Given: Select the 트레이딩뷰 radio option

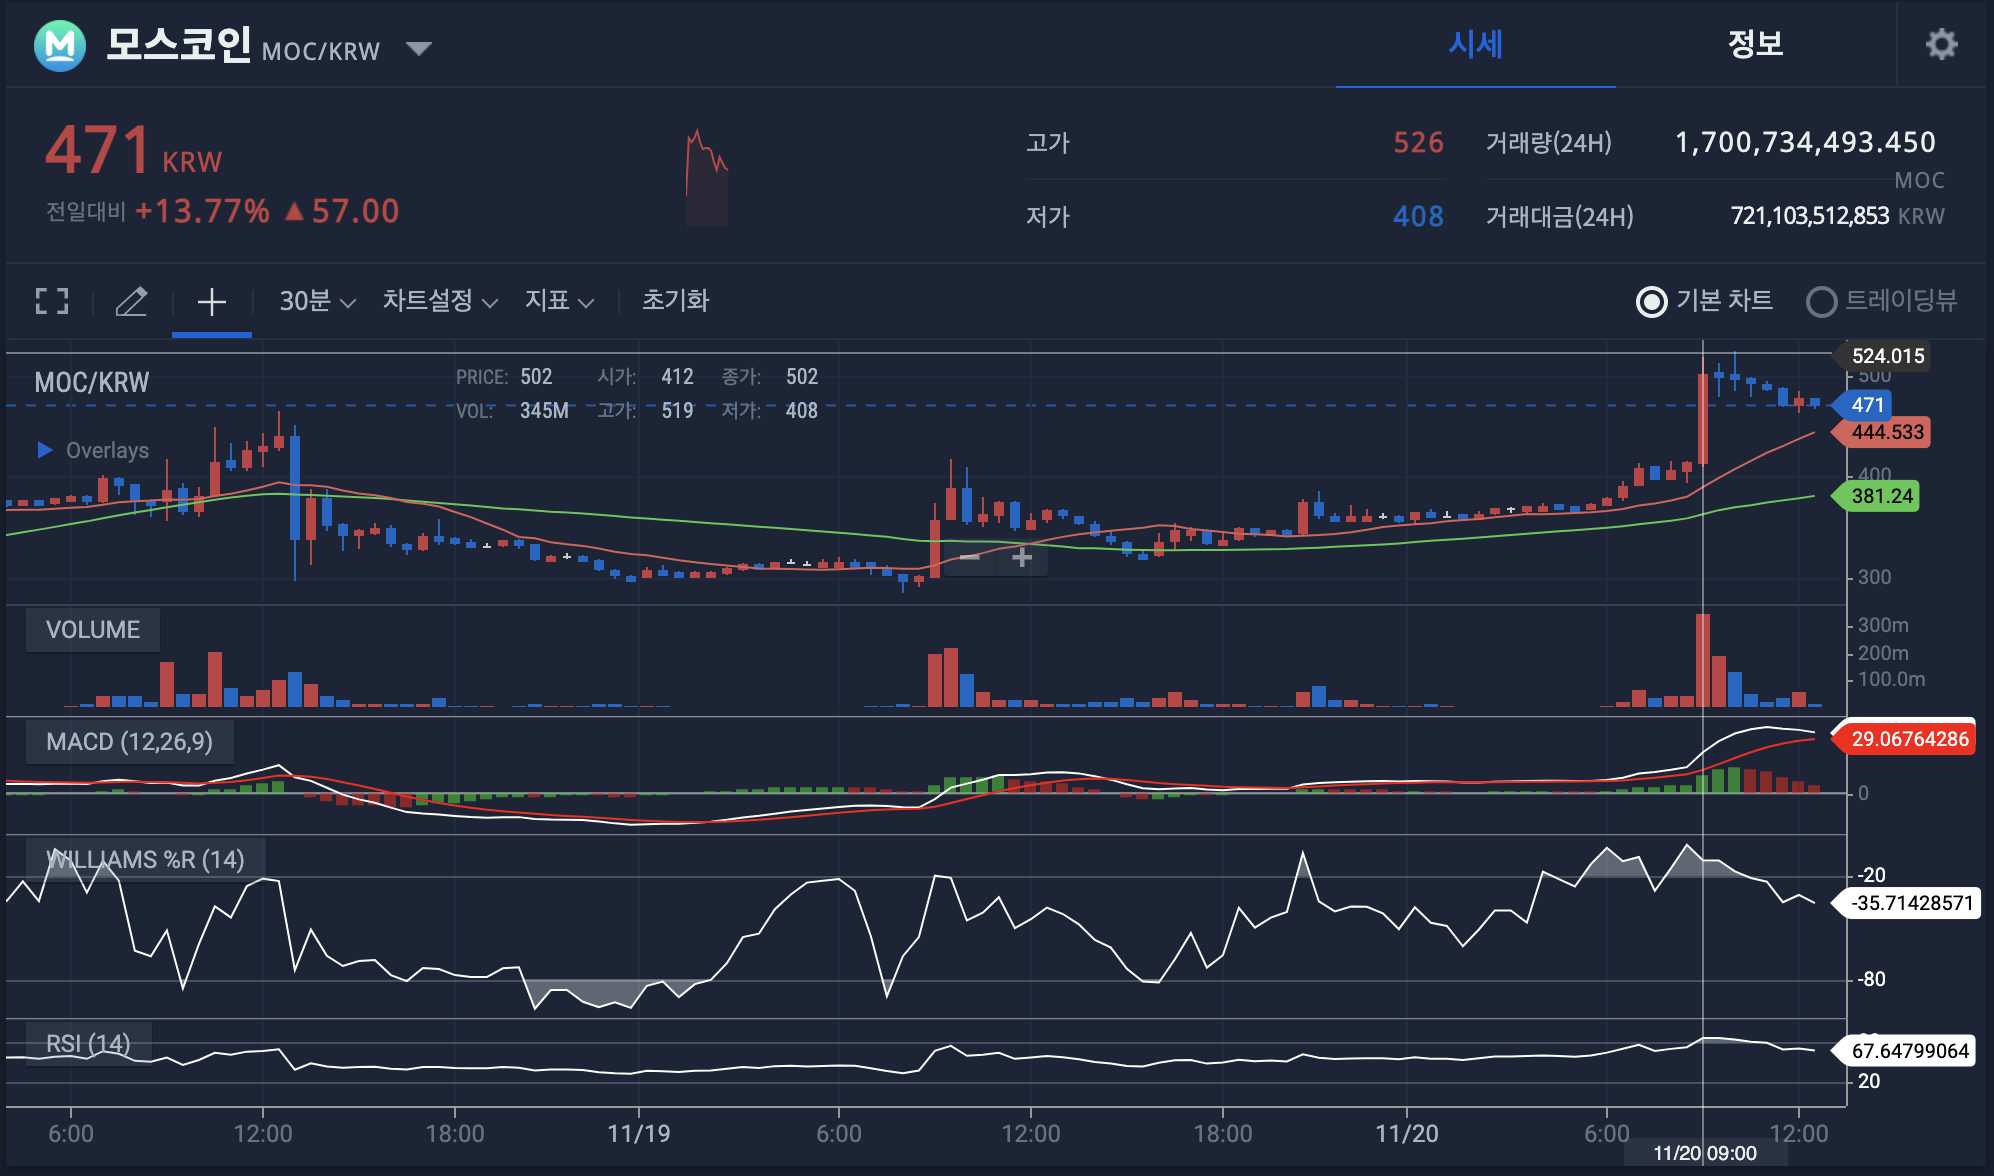Looking at the screenshot, I should pos(1822,301).
